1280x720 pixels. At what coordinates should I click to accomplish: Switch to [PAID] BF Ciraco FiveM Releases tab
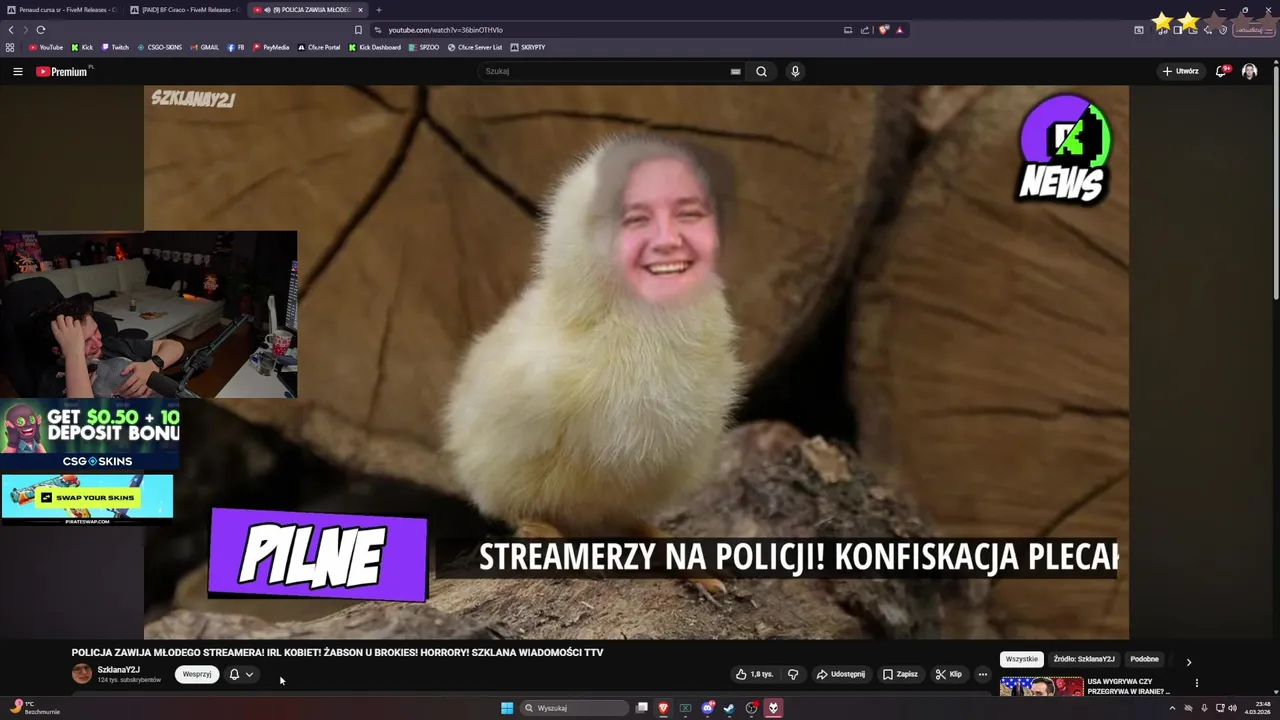click(185, 10)
